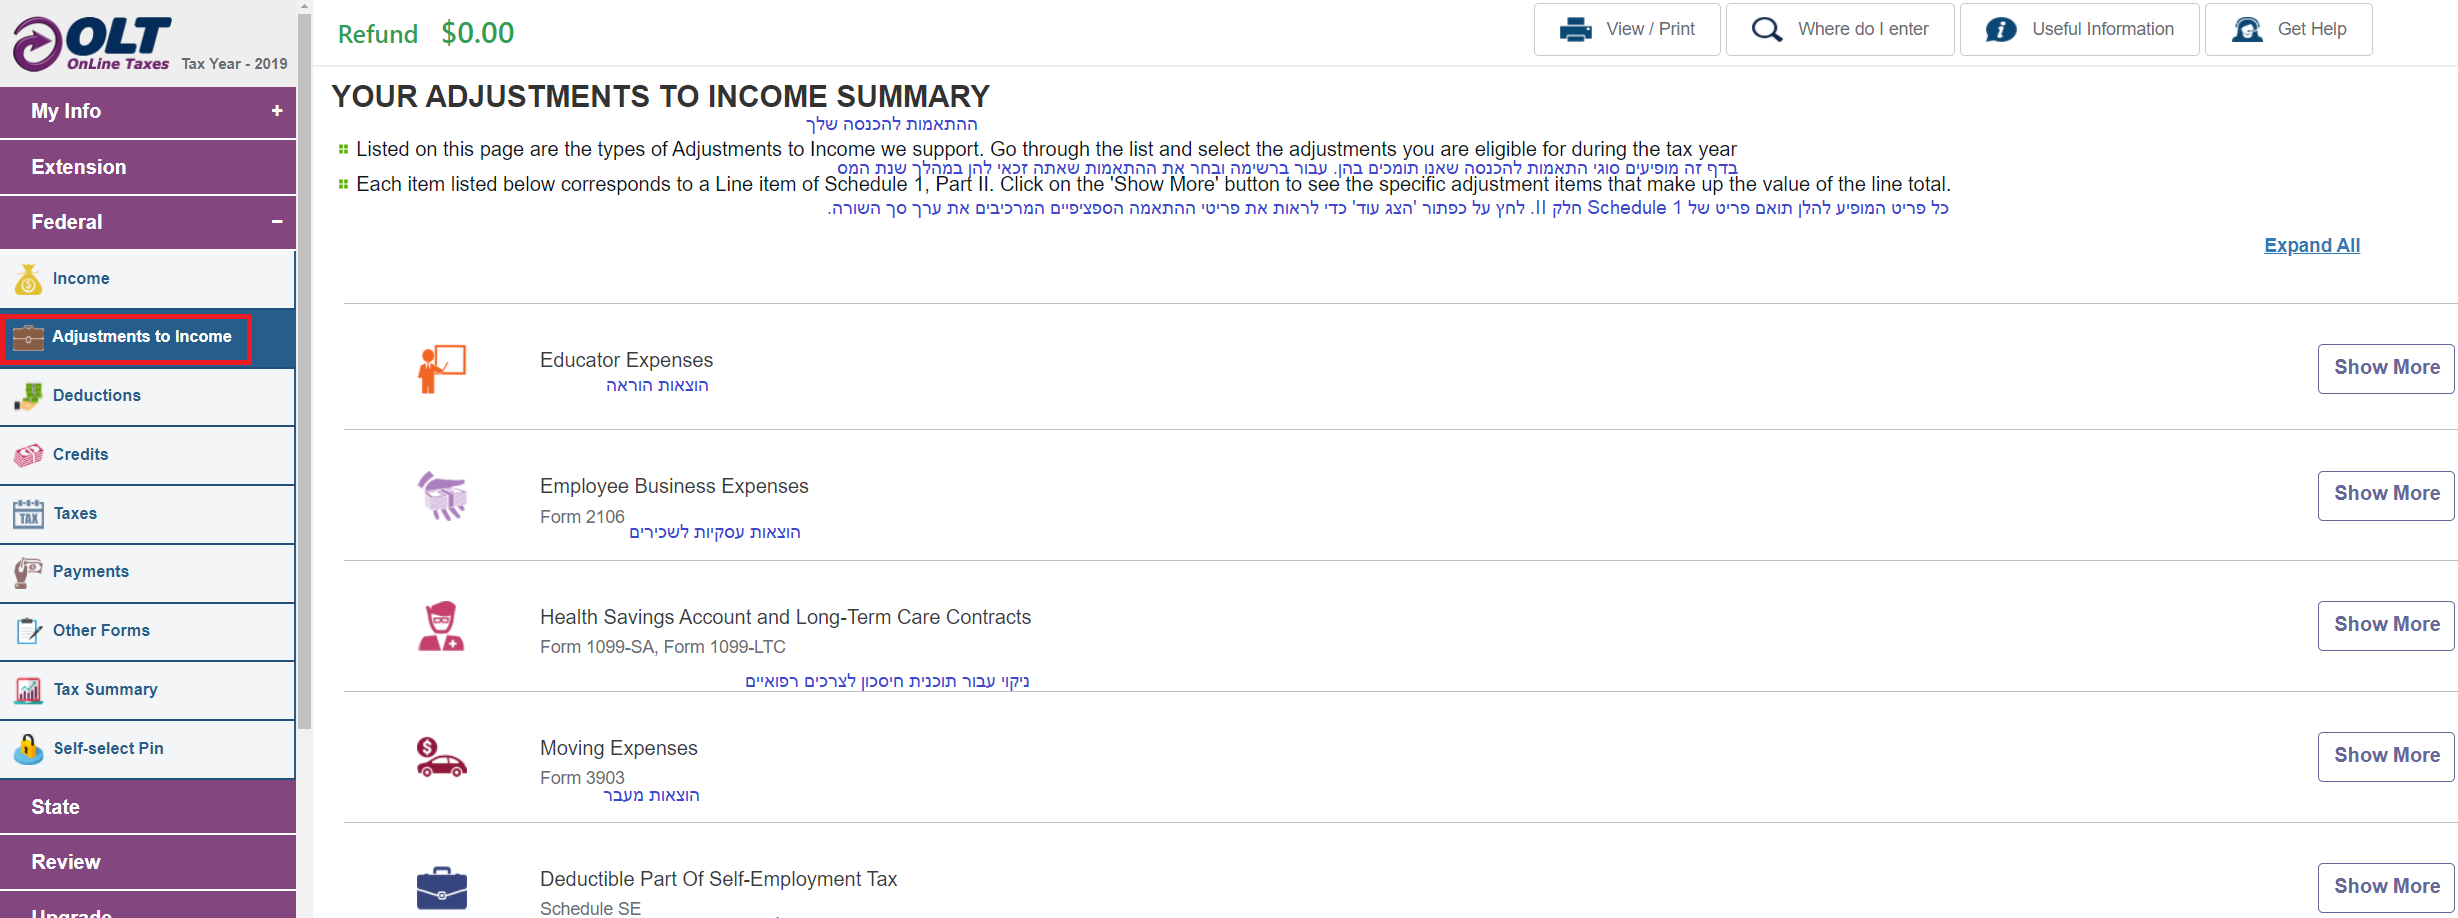The image size is (2458, 918).
Task: Click the Moving Expenses car icon
Action: tap(441, 757)
